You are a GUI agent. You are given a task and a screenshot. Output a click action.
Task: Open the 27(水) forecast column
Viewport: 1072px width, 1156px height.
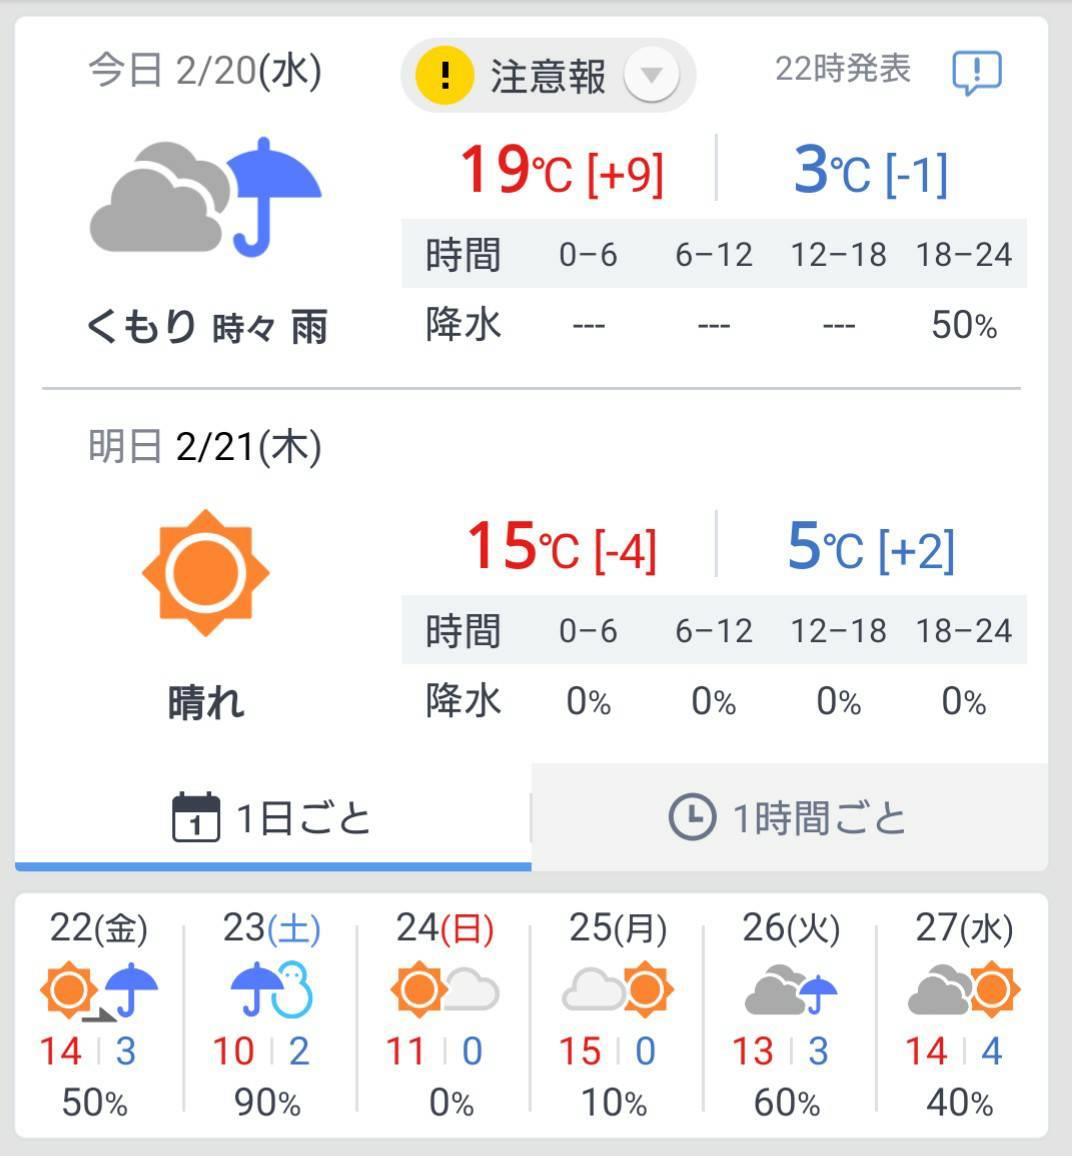(x=963, y=1015)
